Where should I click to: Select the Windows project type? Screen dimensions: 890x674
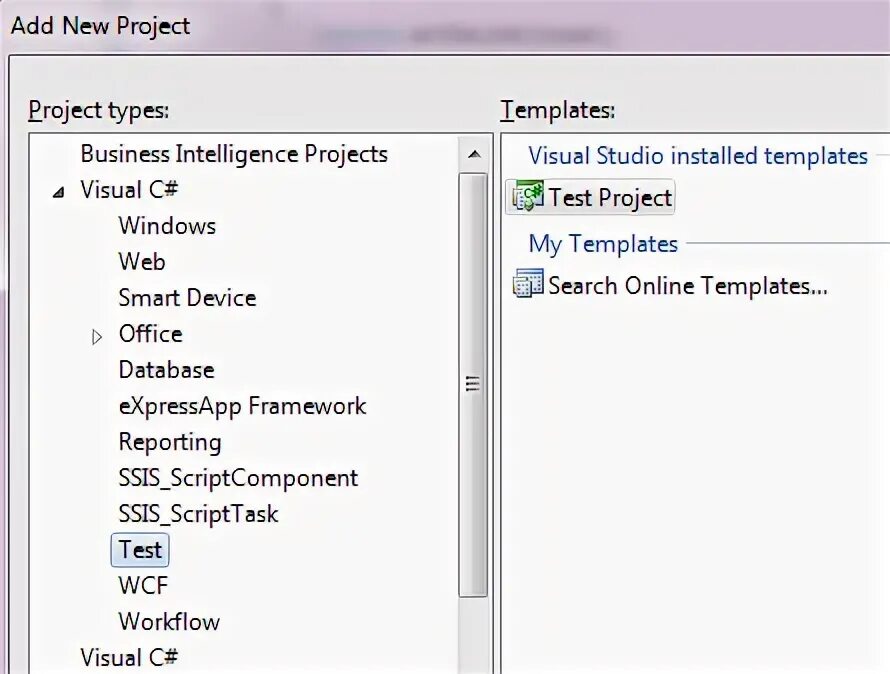[x=167, y=226]
